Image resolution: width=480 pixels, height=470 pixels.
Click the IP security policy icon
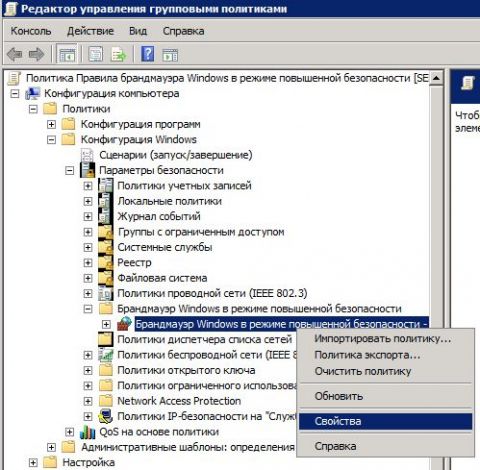[x=106, y=416]
